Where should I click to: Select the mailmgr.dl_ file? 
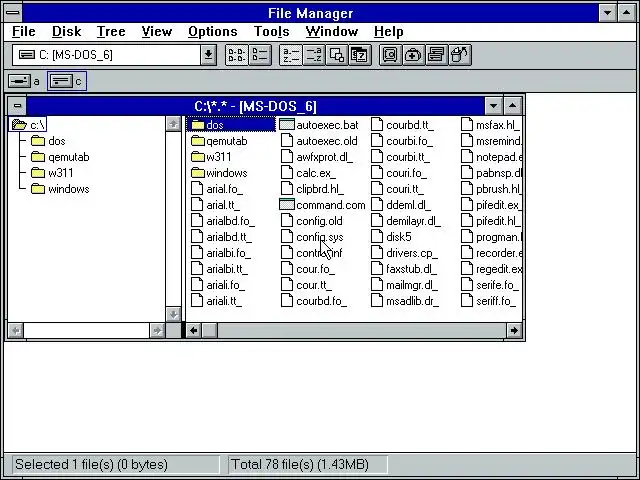(x=404, y=285)
